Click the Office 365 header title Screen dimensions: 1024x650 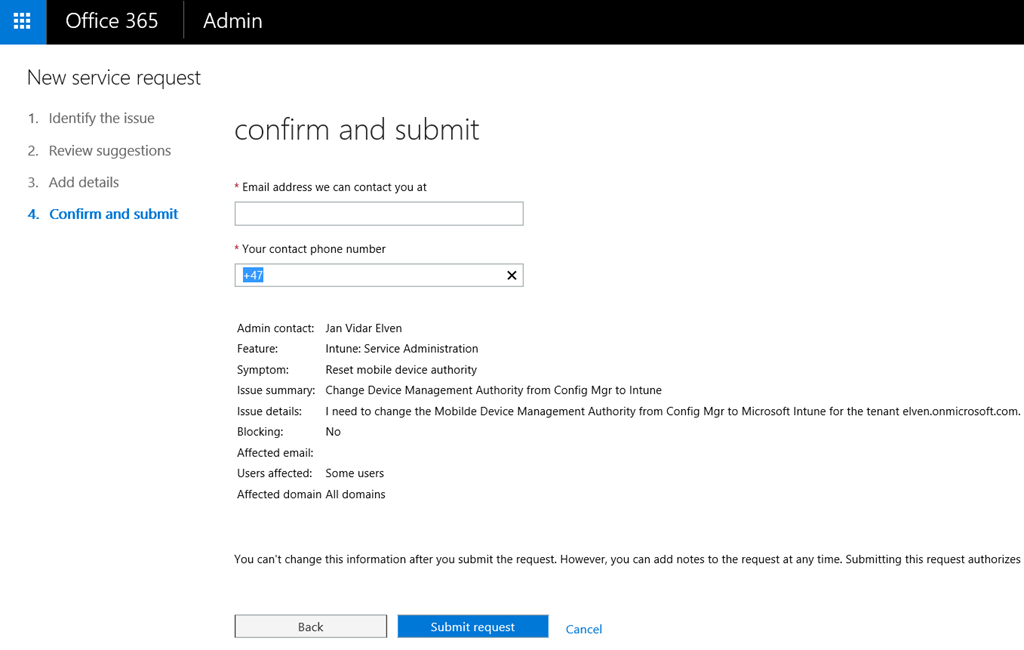[x=112, y=21]
